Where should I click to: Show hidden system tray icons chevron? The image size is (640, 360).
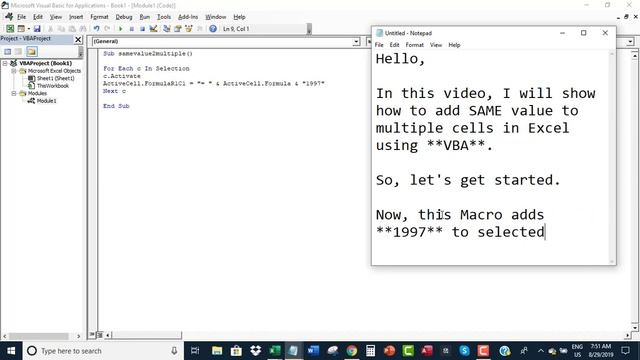coord(541,351)
